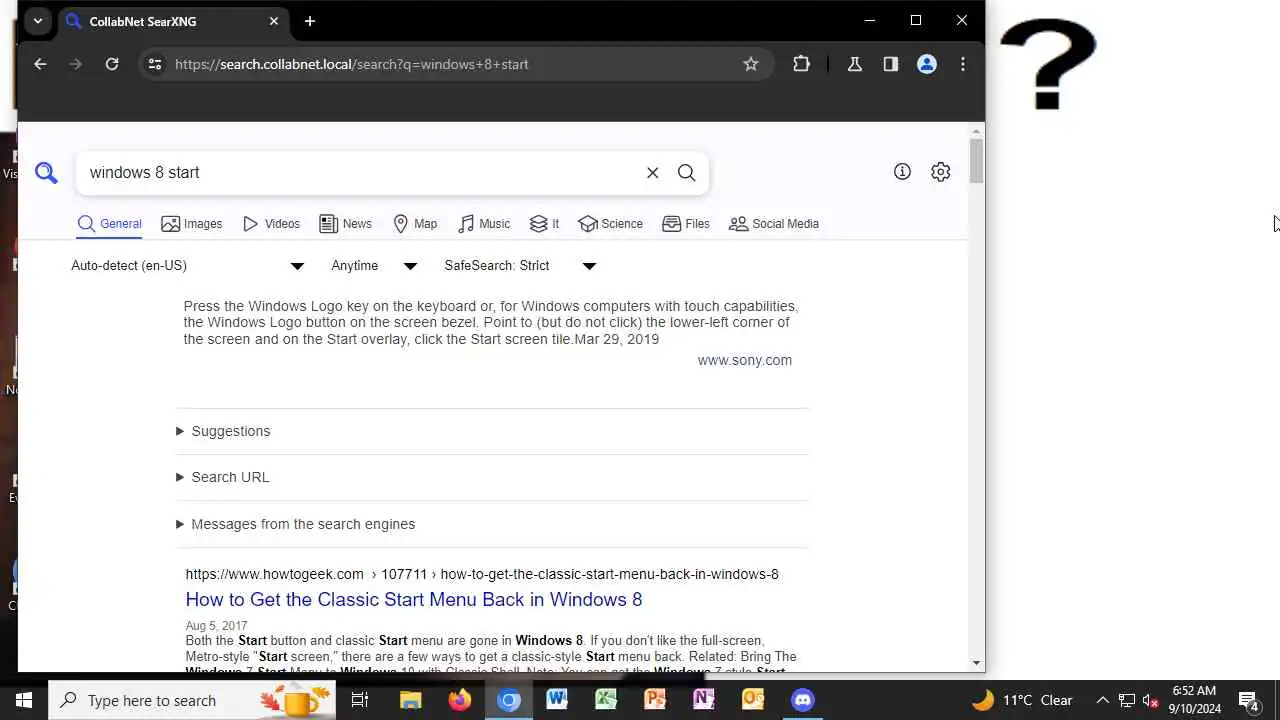
Task: Expand the Suggestions section
Action: click(x=223, y=431)
